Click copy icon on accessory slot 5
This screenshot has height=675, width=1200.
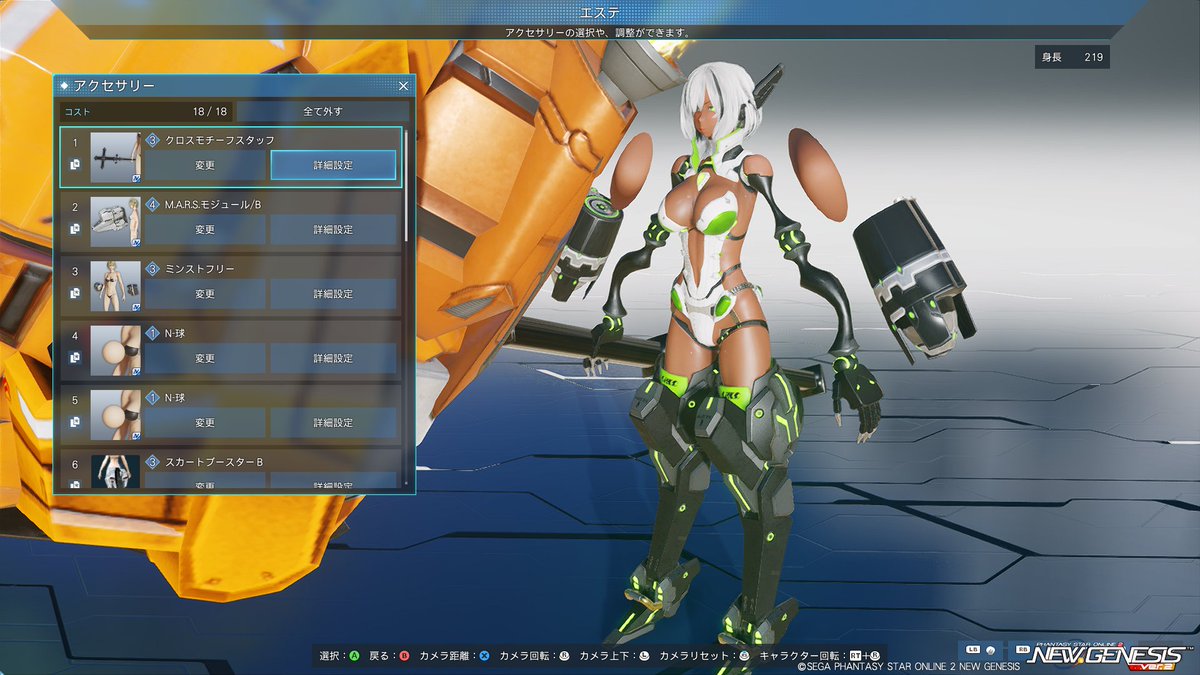75,422
